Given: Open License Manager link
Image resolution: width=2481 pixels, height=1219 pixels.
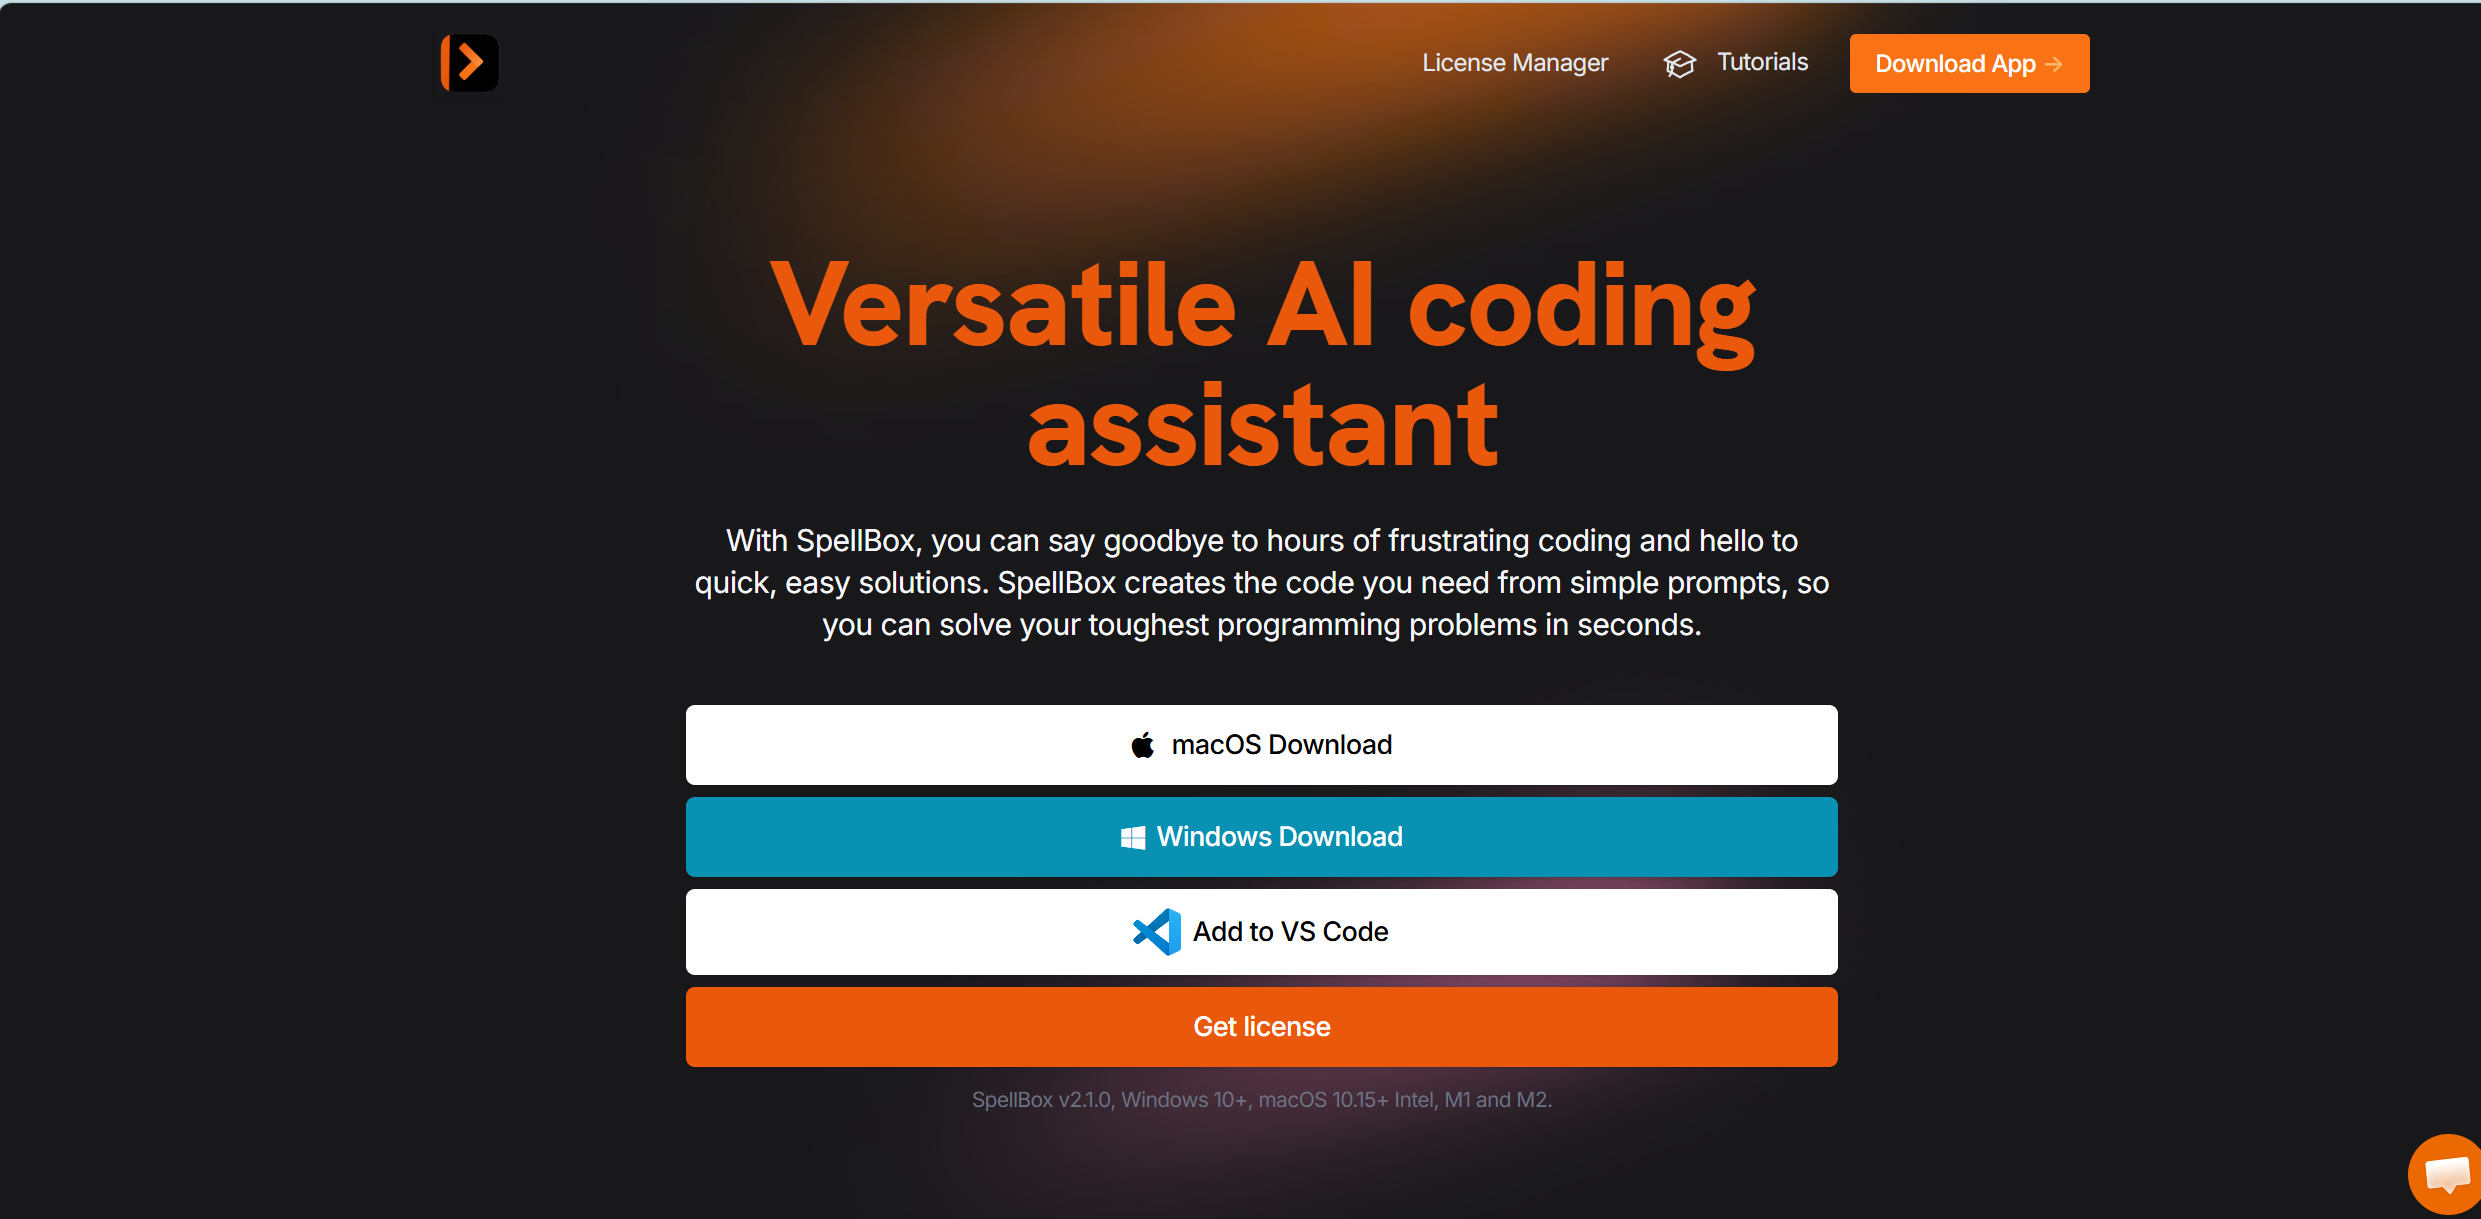Looking at the screenshot, I should point(1515,63).
